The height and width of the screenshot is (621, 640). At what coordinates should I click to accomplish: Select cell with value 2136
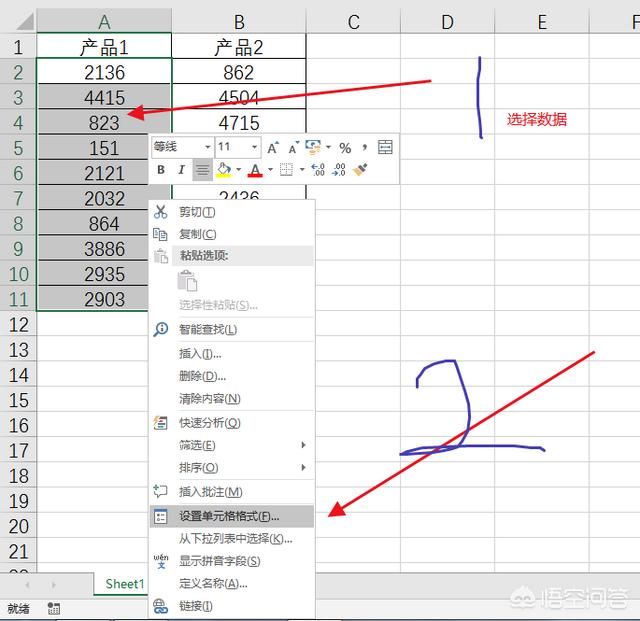coord(104,72)
